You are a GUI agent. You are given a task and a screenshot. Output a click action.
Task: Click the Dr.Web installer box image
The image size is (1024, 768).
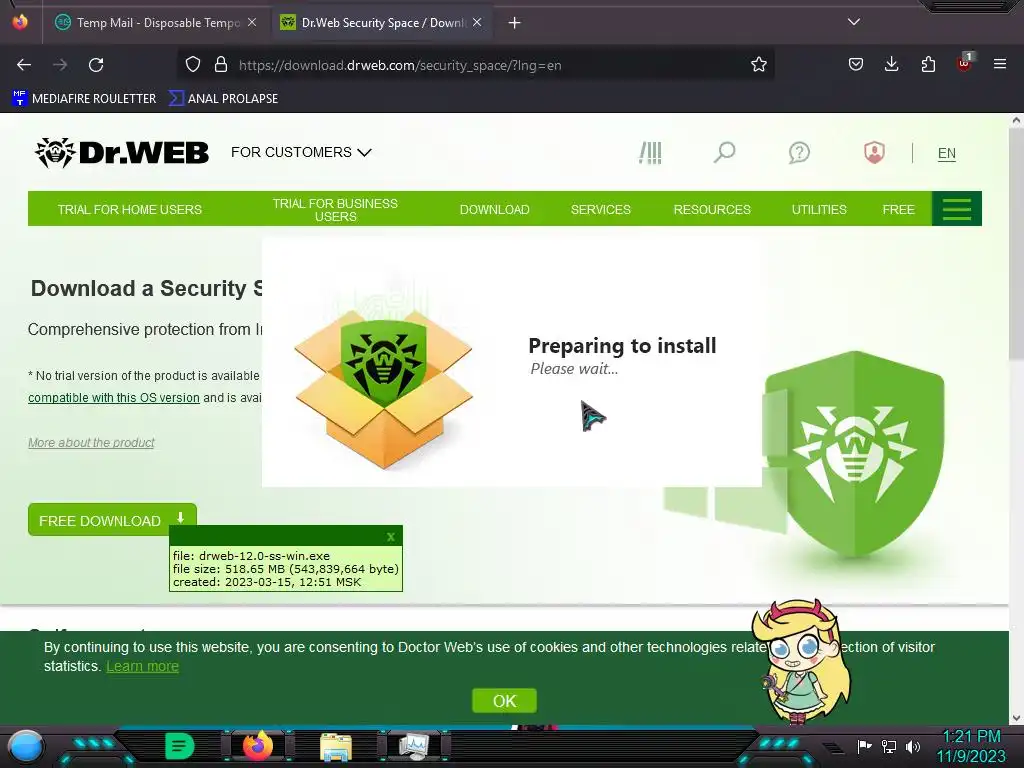click(x=384, y=389)
